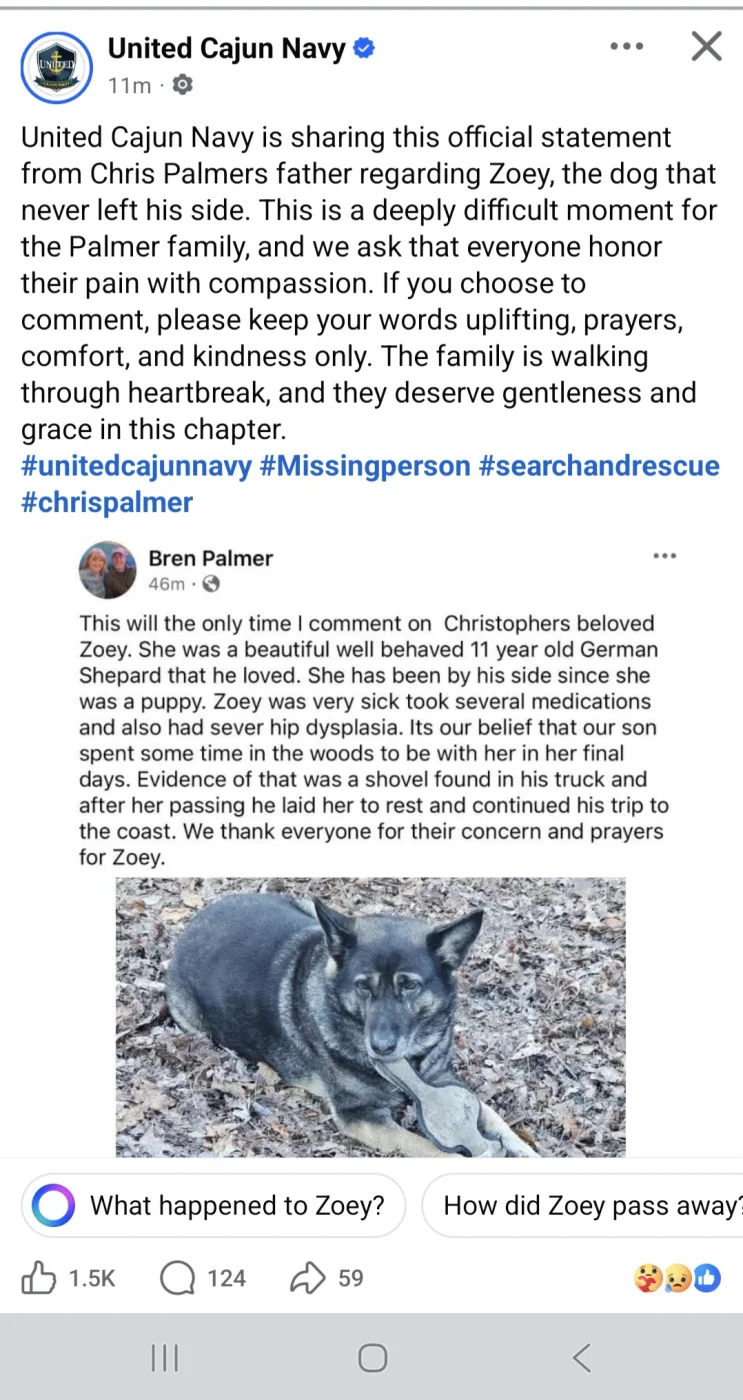Open Bren Palmer post options menu
743x1400 pixels.
click(x=664, y=556)
